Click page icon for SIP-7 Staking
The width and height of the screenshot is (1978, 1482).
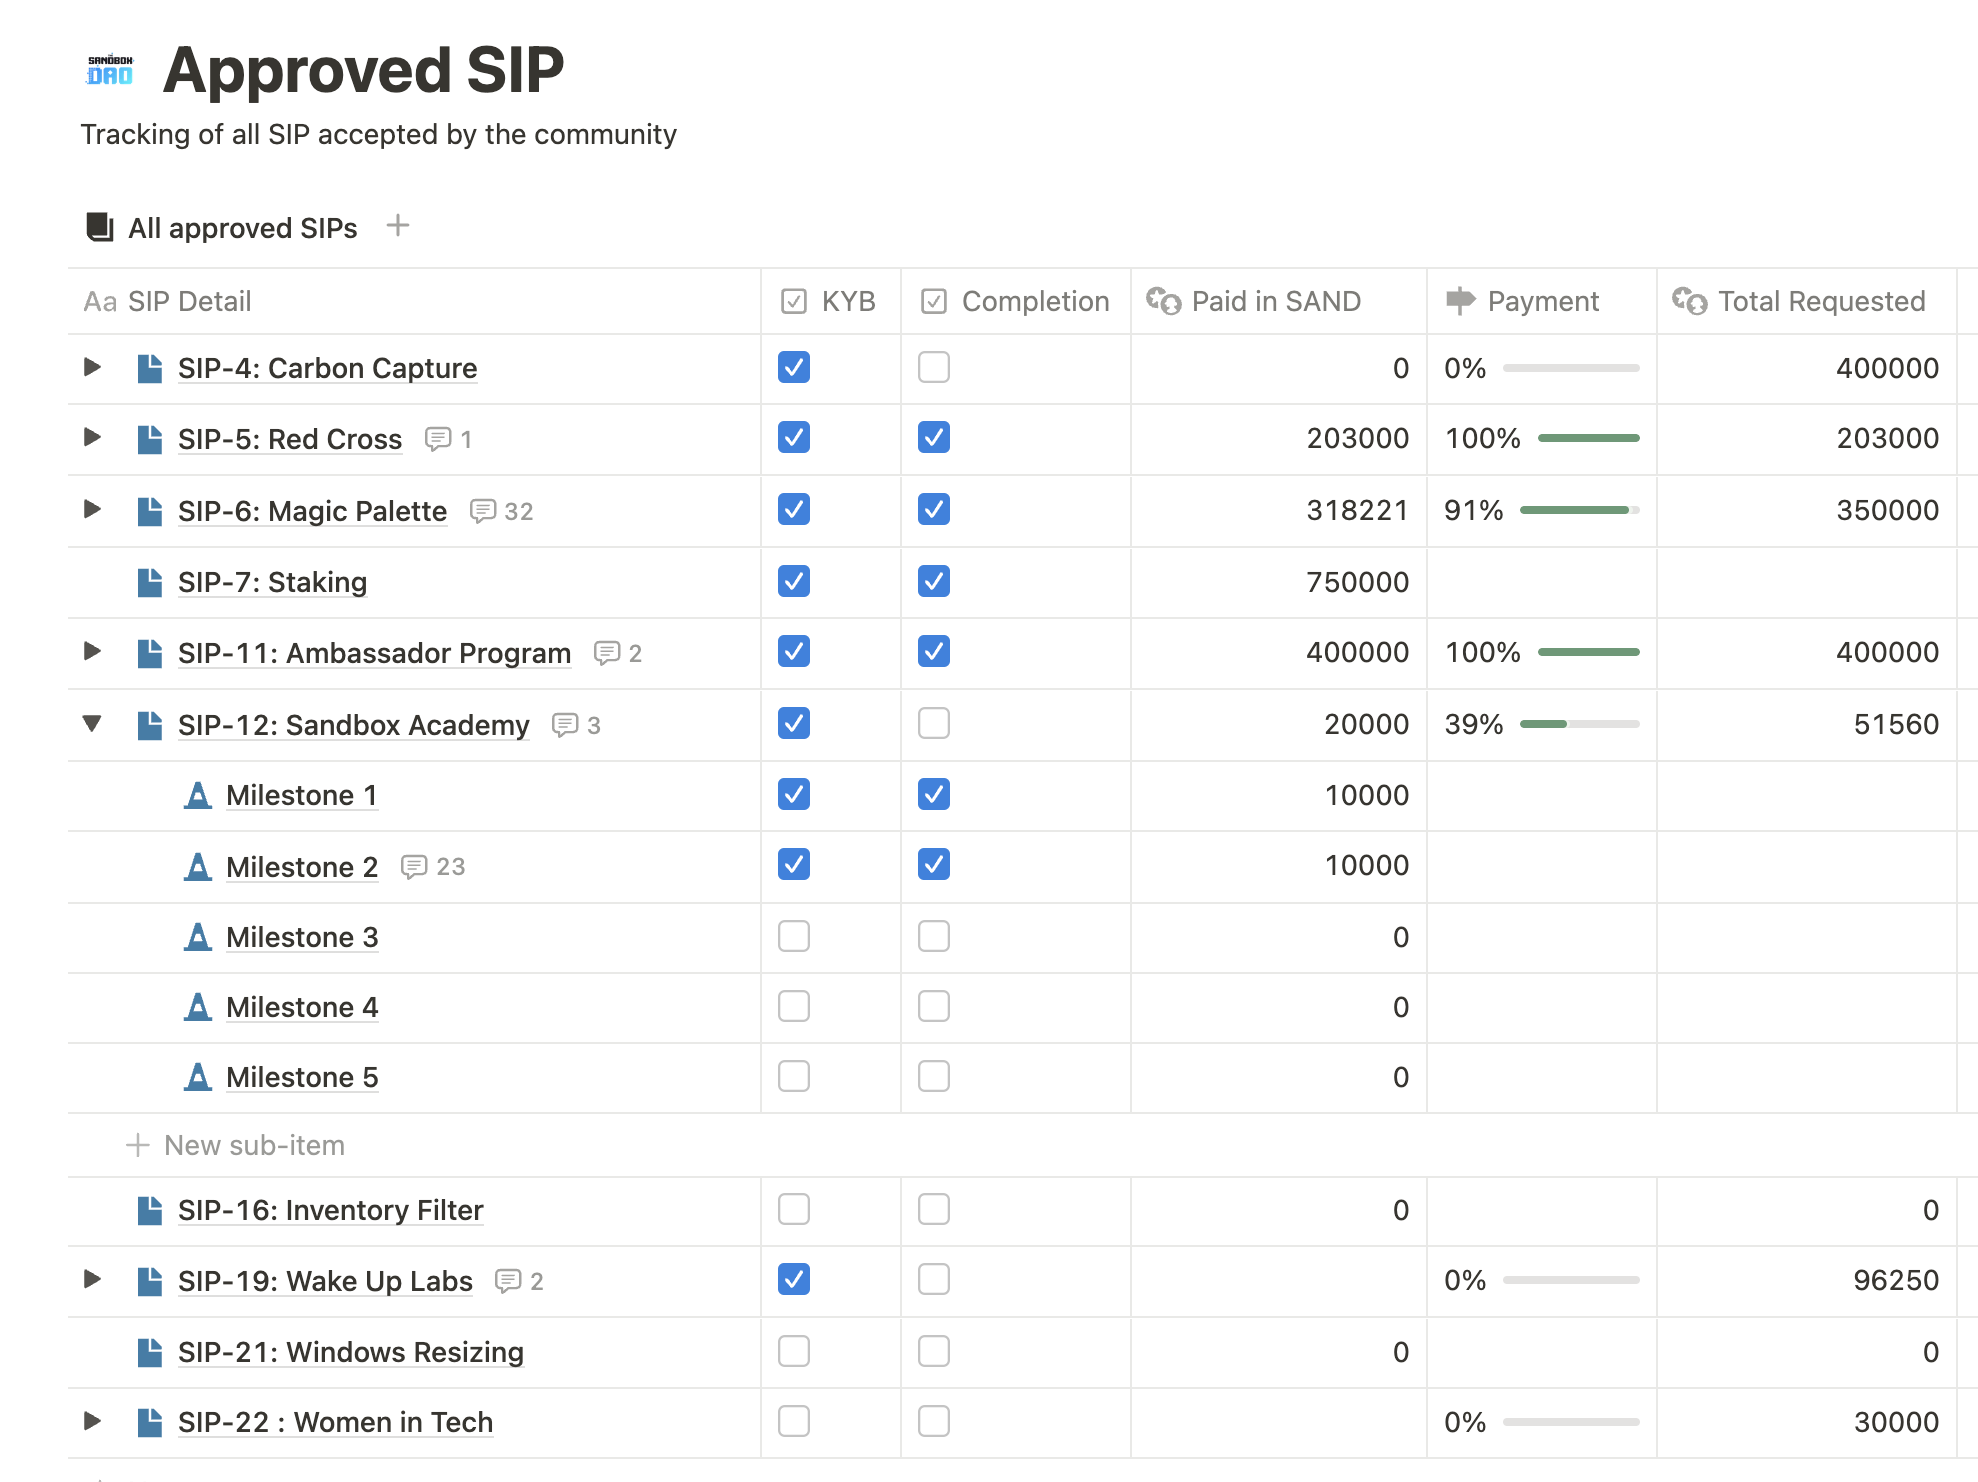(150, 582)
